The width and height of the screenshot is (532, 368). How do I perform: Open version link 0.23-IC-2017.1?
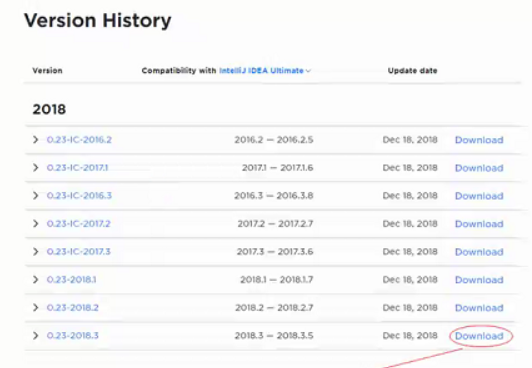tap(77, 168)
